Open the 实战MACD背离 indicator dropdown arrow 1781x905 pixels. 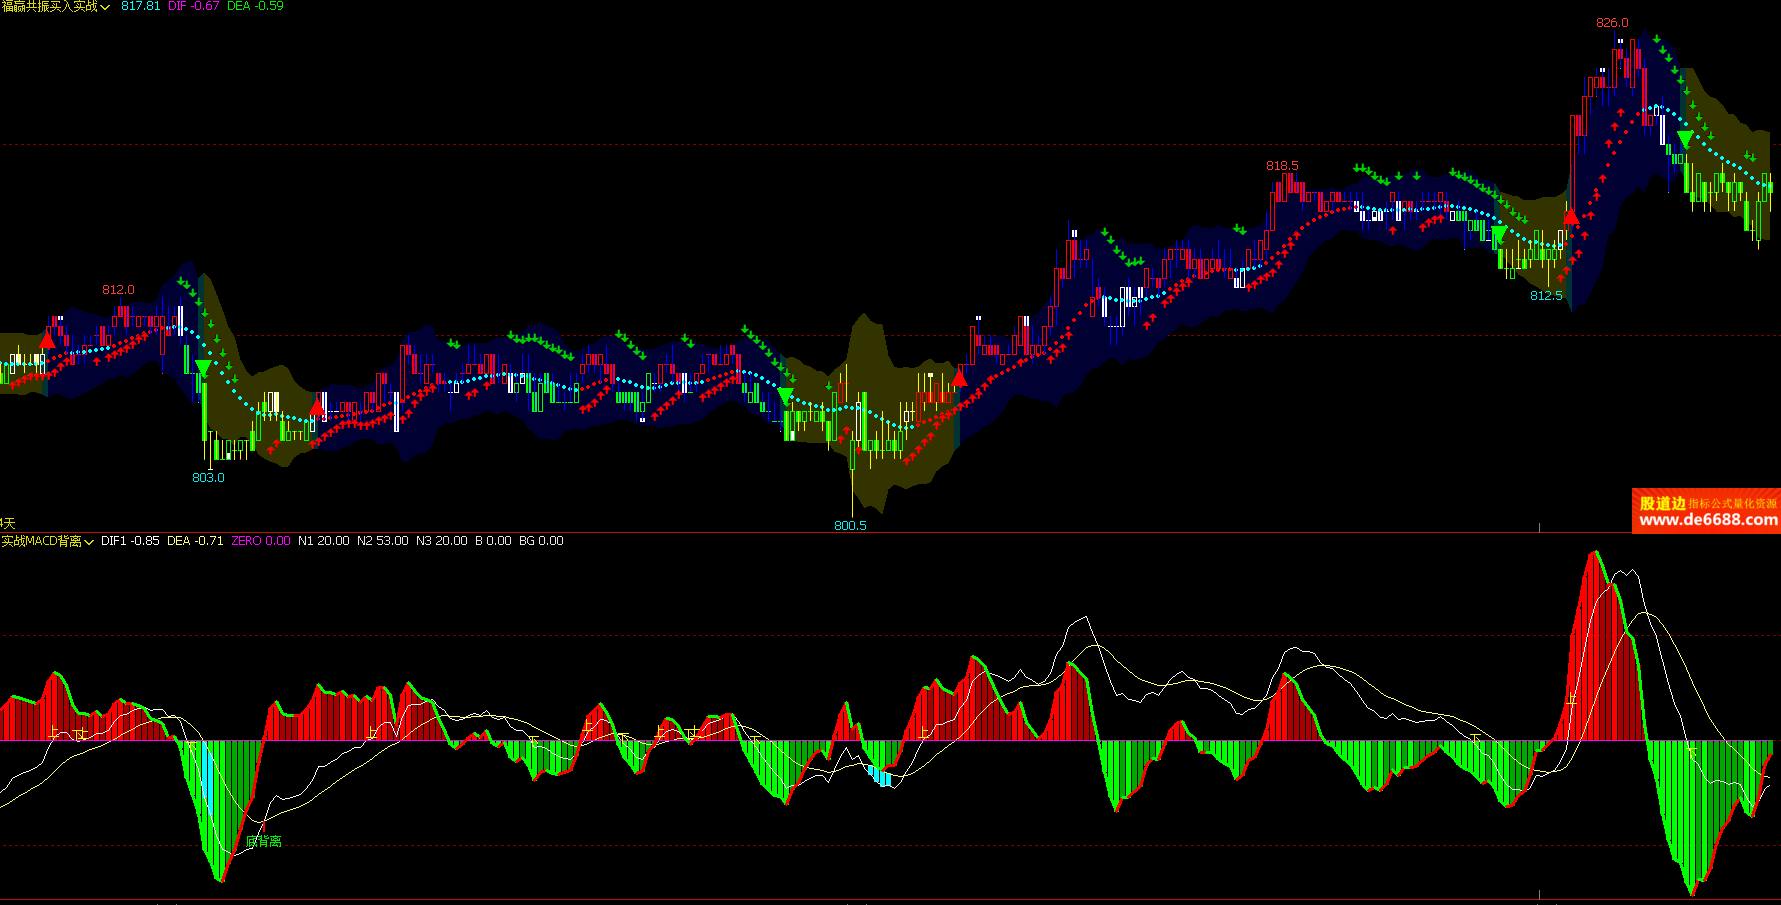coord(89,542)
